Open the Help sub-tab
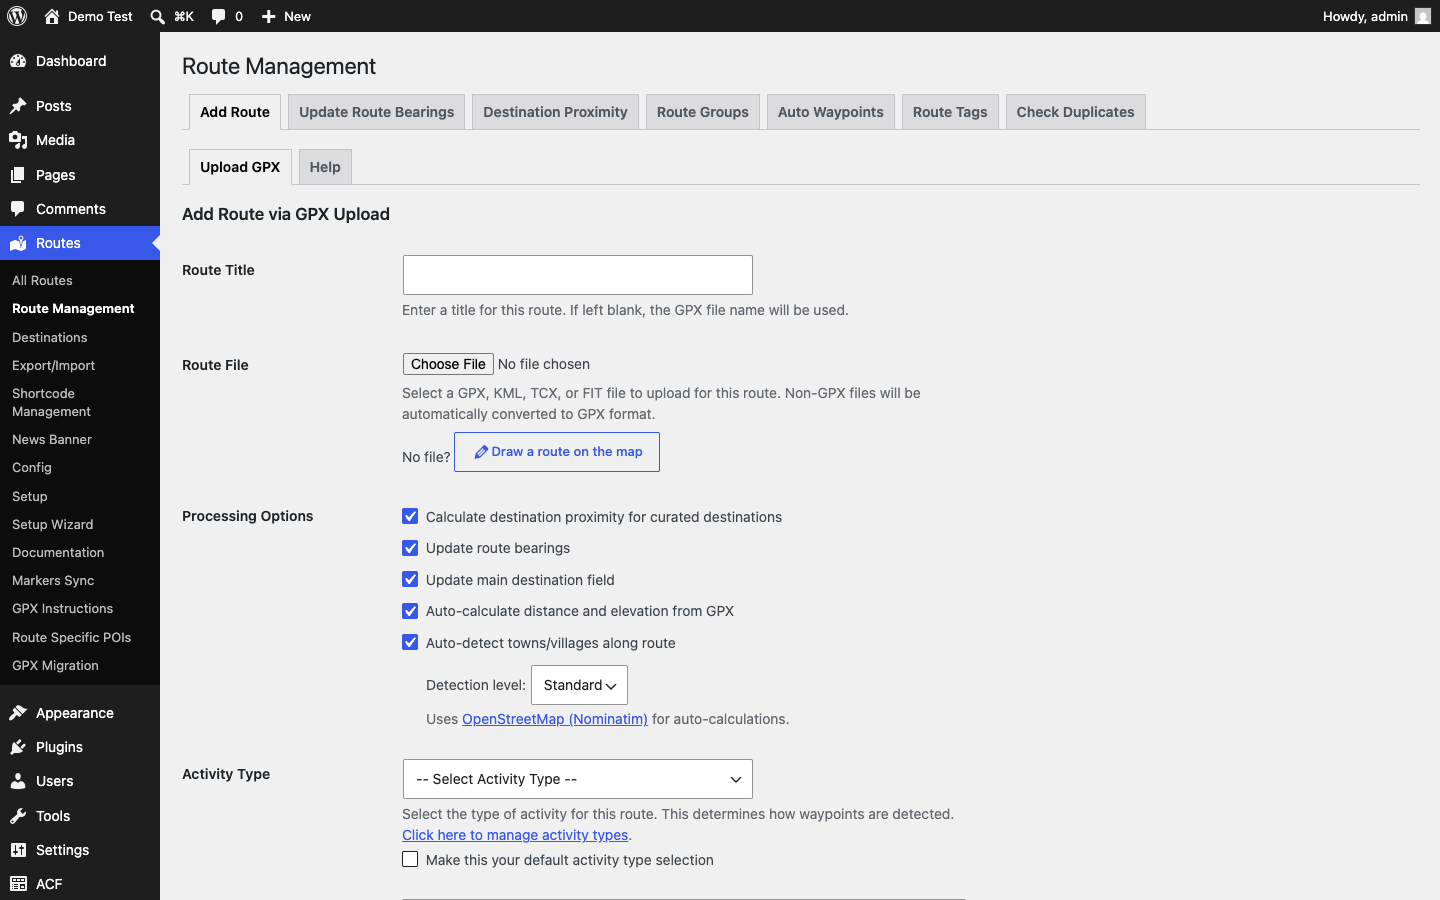 [325, 167]
